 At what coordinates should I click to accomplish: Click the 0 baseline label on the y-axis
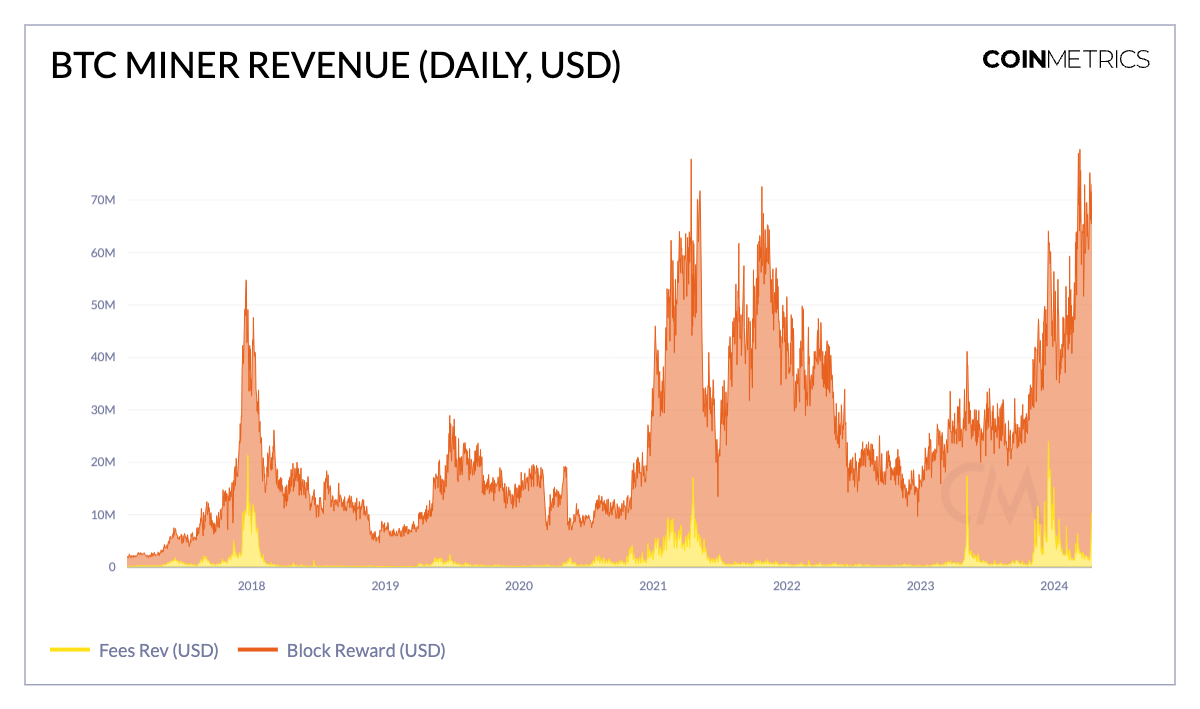coord(113,566)
